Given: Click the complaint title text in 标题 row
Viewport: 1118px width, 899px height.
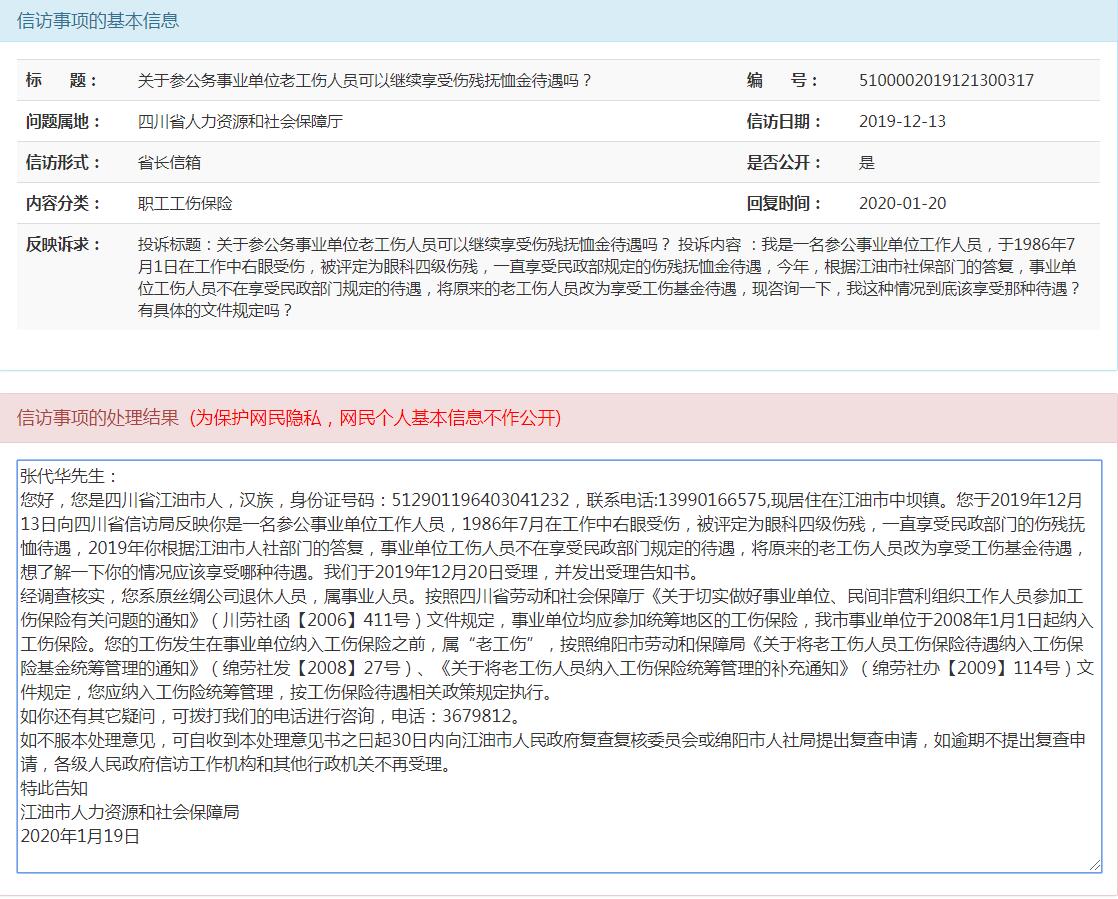Looking at the screenshot, I should point(365,81).
